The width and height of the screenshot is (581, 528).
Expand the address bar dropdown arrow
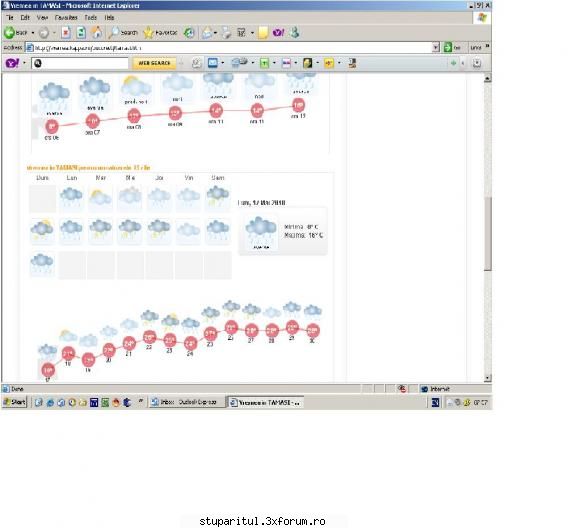point(436,47)
